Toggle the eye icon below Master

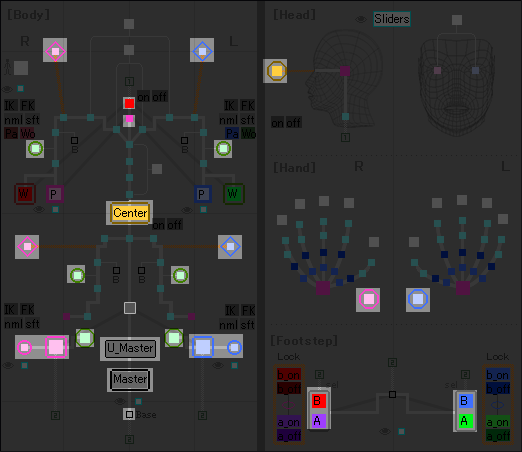[120, 401]
